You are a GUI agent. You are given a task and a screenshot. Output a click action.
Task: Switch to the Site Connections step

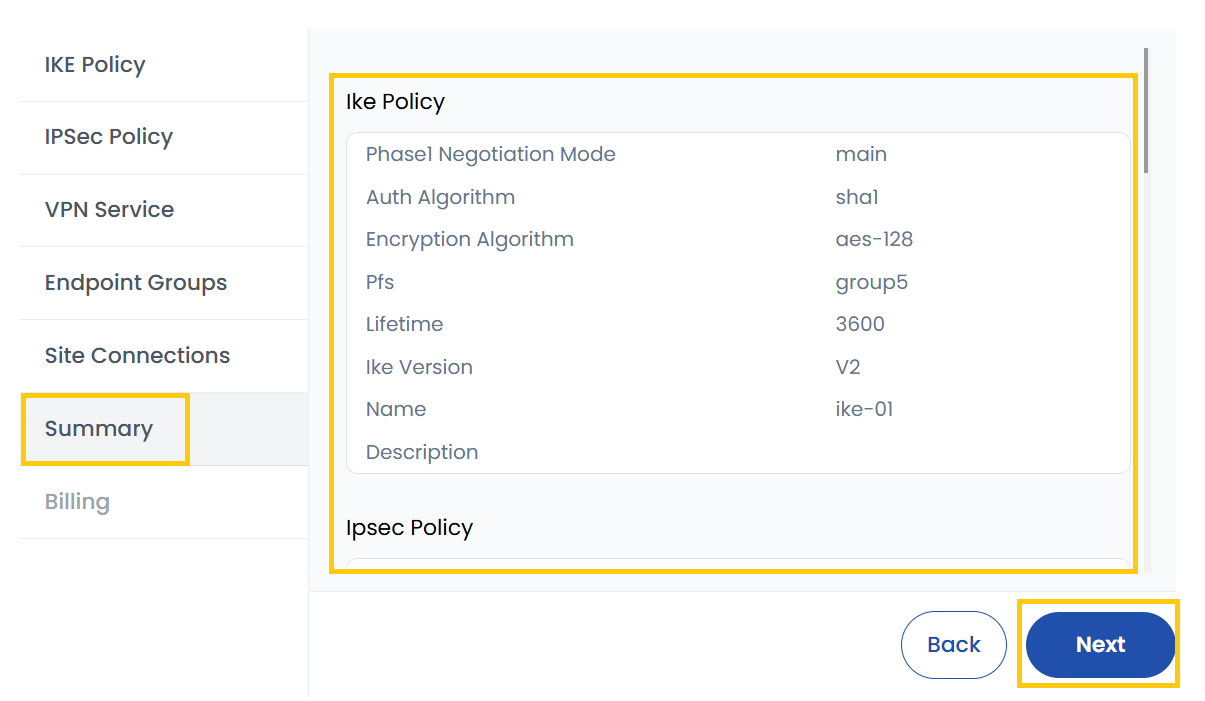(x=137, y=356)
